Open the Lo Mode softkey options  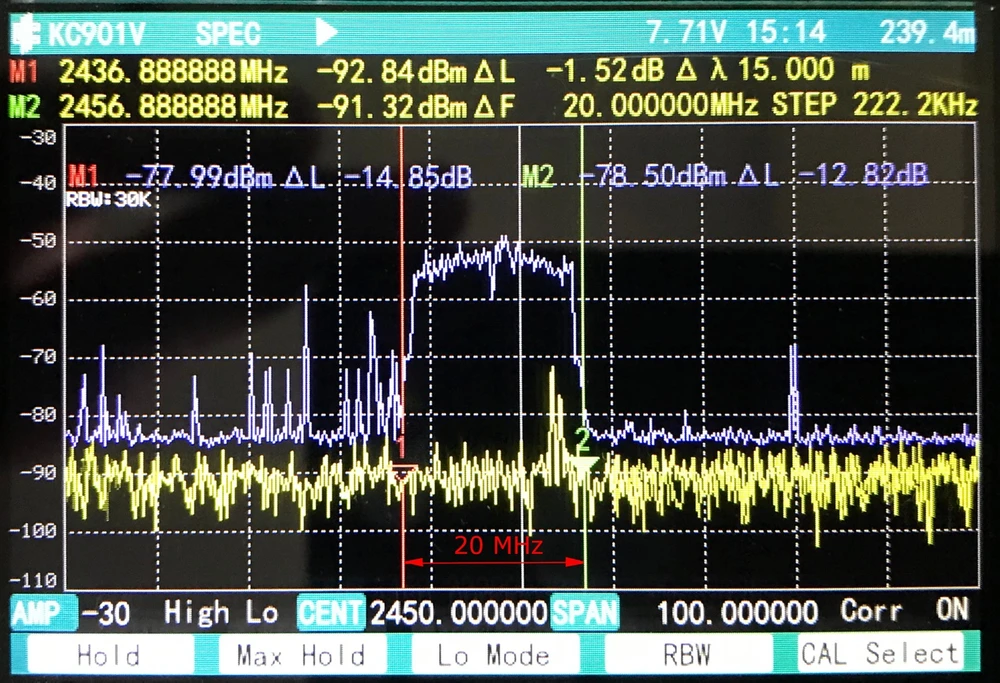(494, 656)
